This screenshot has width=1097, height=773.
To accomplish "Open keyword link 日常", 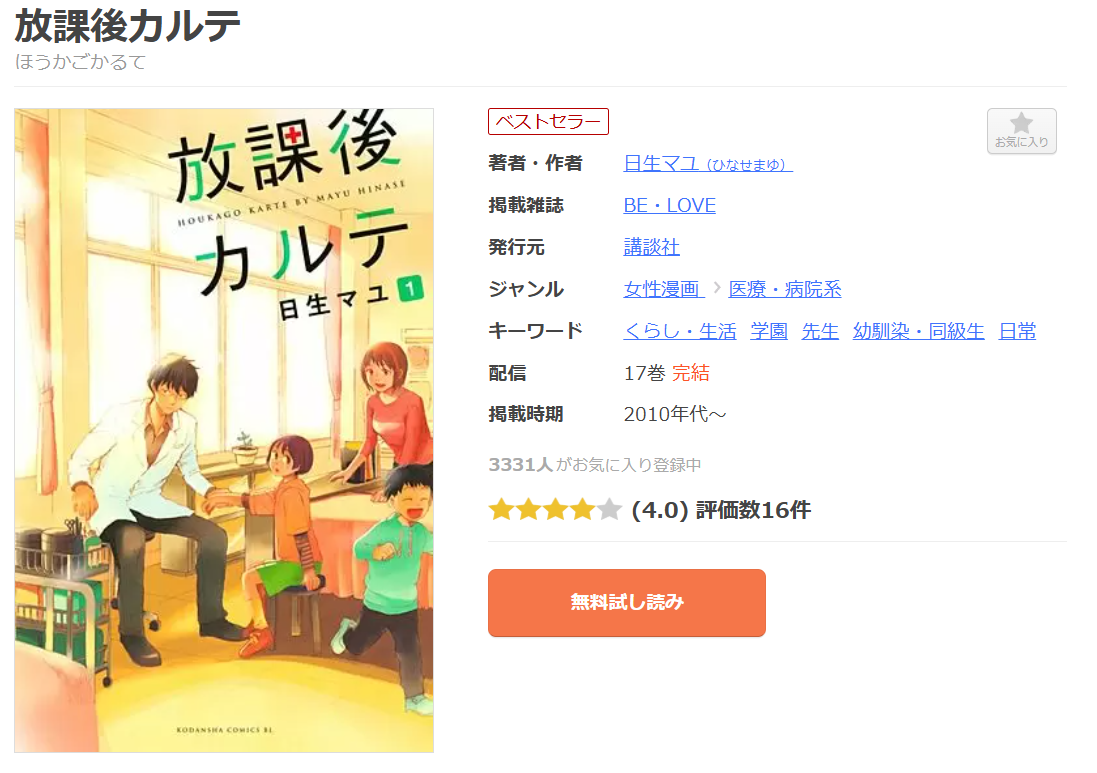I will pos(1017,331).
